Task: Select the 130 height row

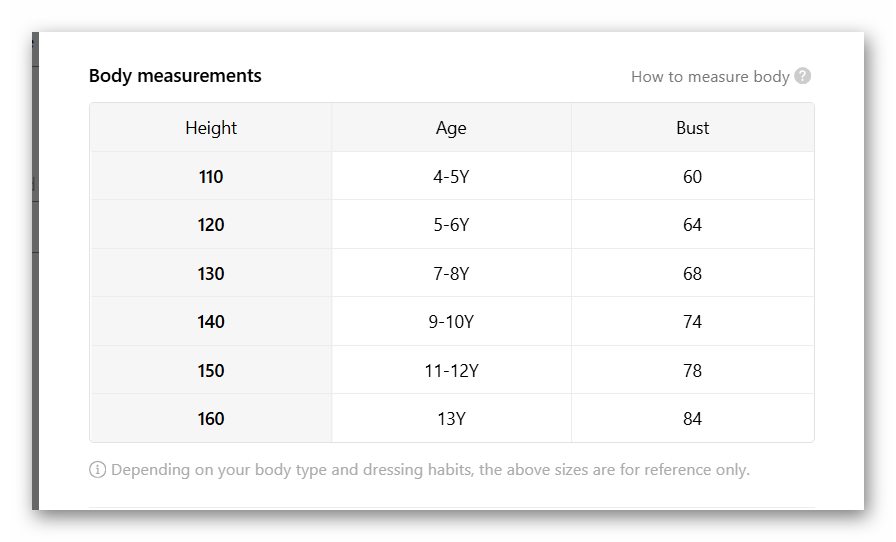Action: [211, 274]
